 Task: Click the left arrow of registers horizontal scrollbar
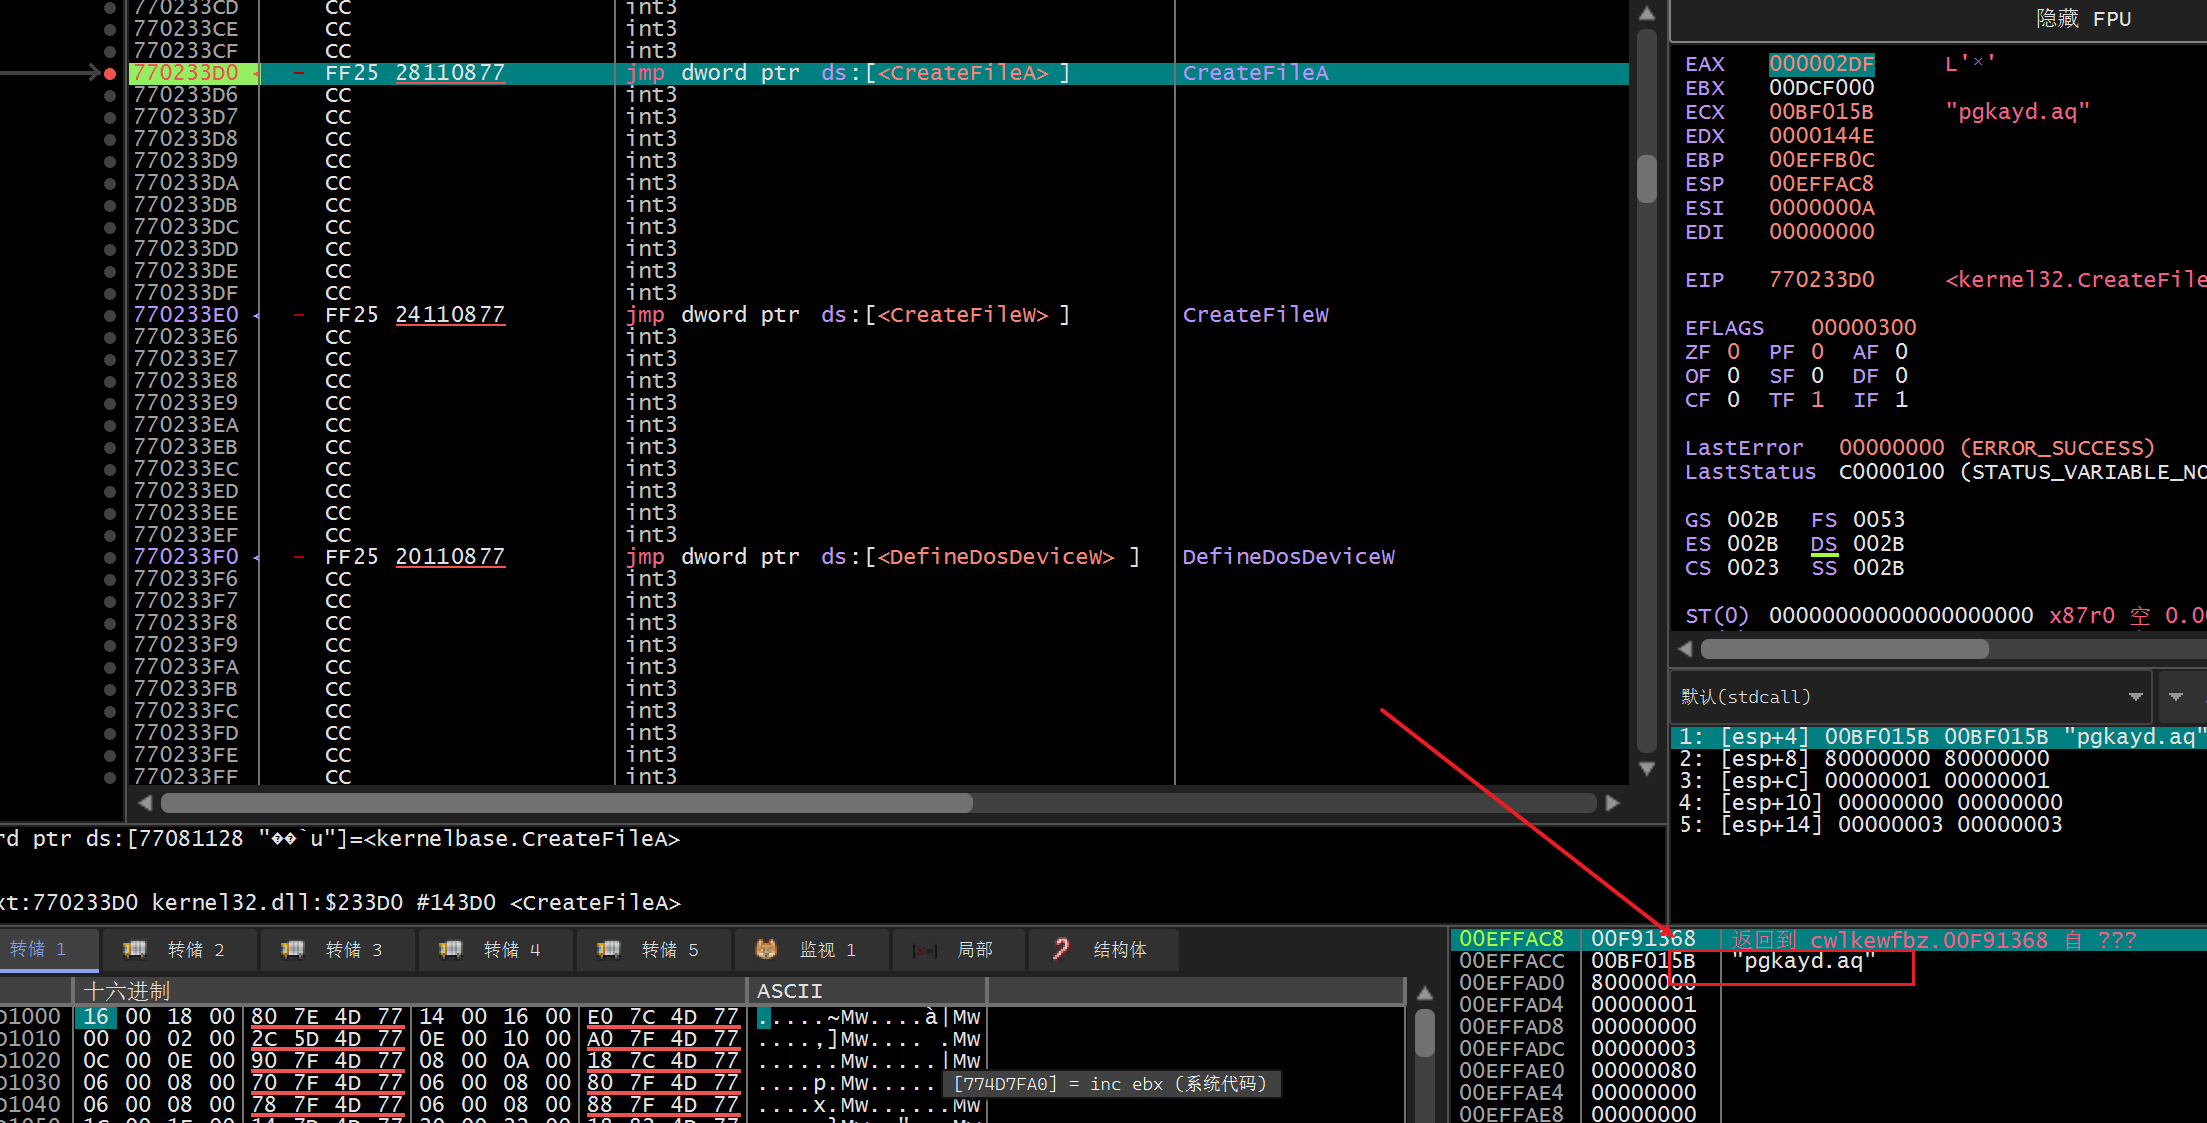pos(1685,649)
